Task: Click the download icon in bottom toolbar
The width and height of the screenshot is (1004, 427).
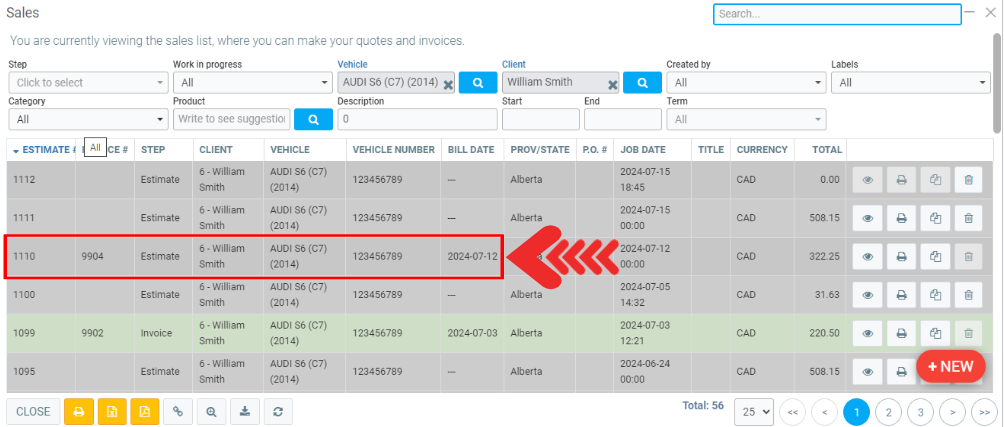Action: tap(244, 411)
